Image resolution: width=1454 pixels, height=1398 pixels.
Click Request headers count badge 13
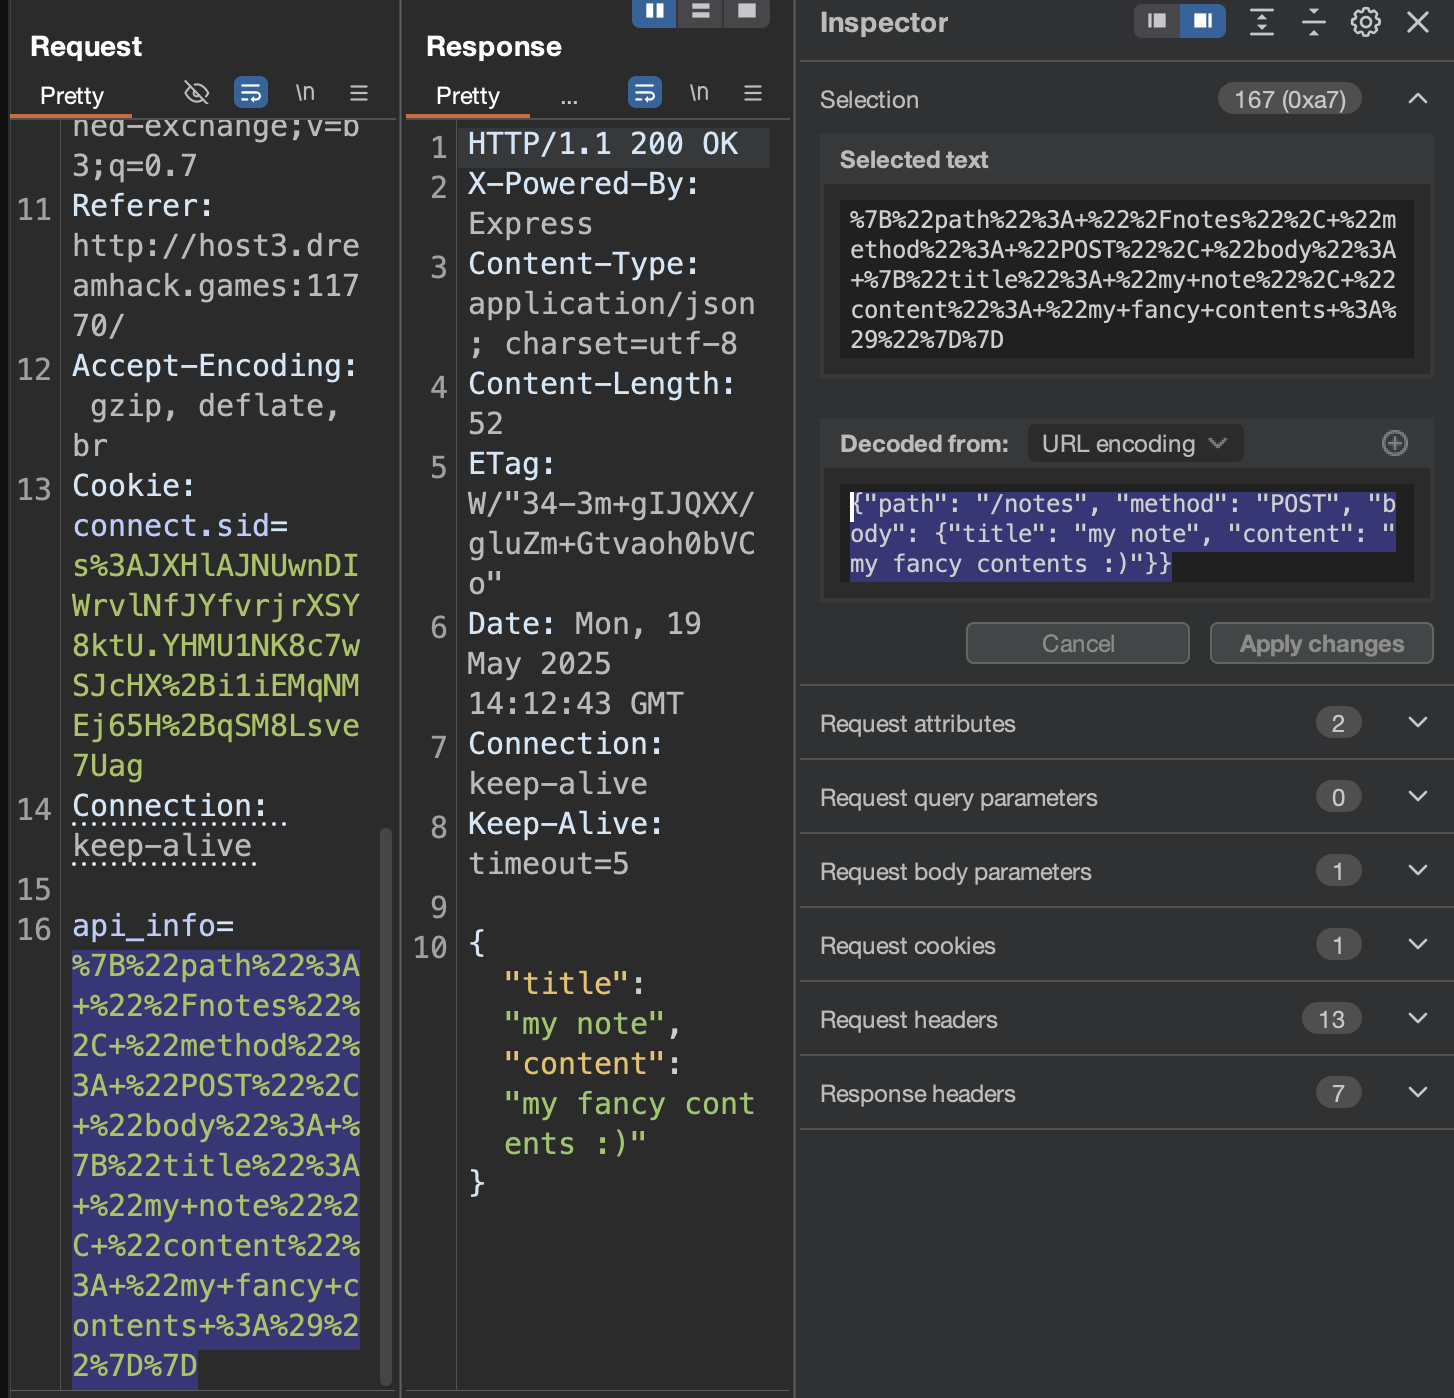point(1331,1019)
